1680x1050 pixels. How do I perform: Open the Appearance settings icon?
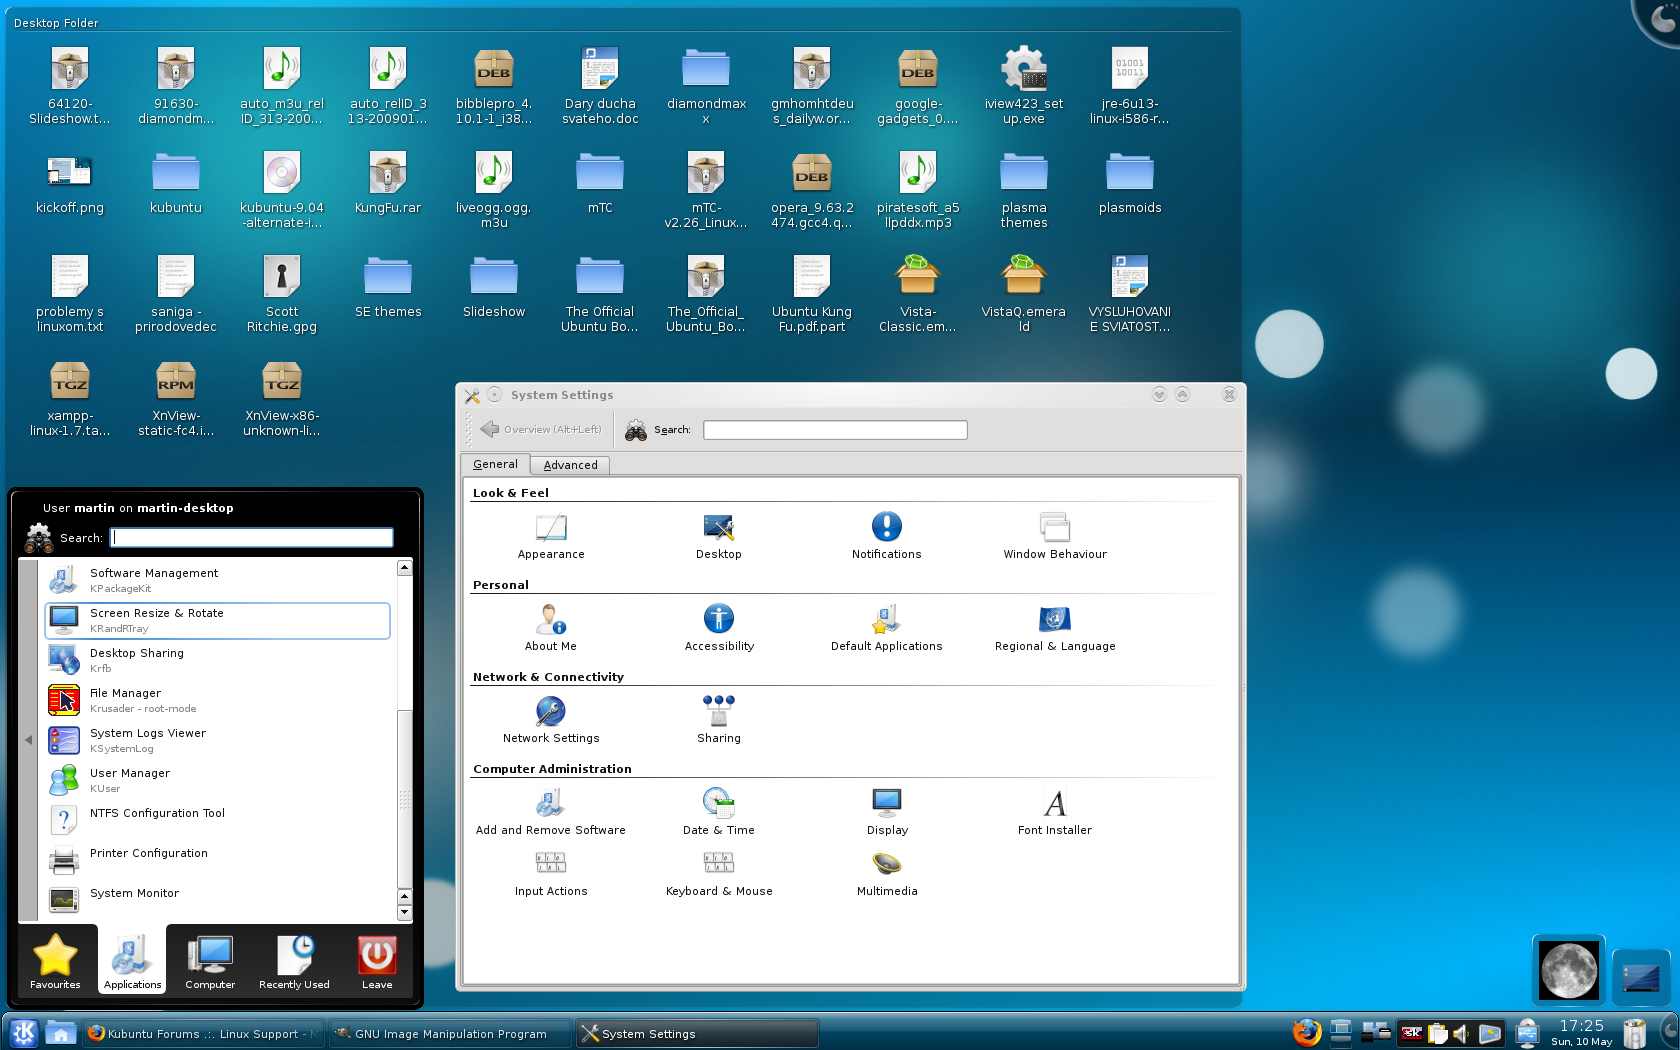551,528
